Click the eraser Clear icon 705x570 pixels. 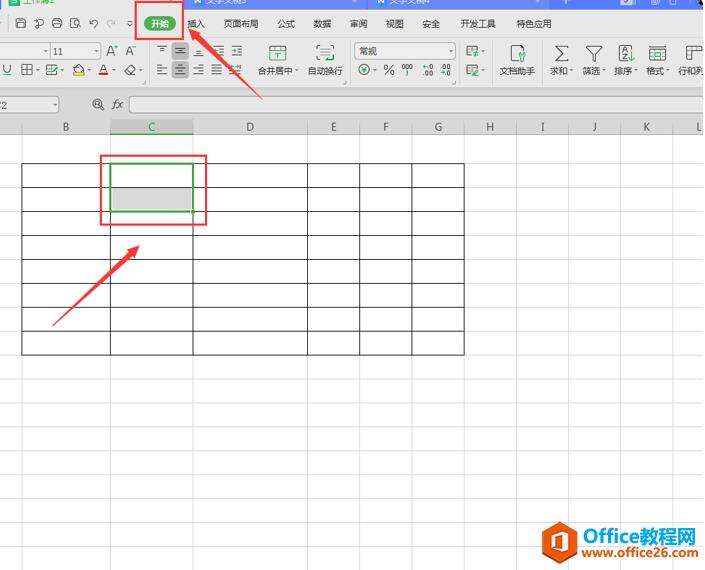[130, 70]
